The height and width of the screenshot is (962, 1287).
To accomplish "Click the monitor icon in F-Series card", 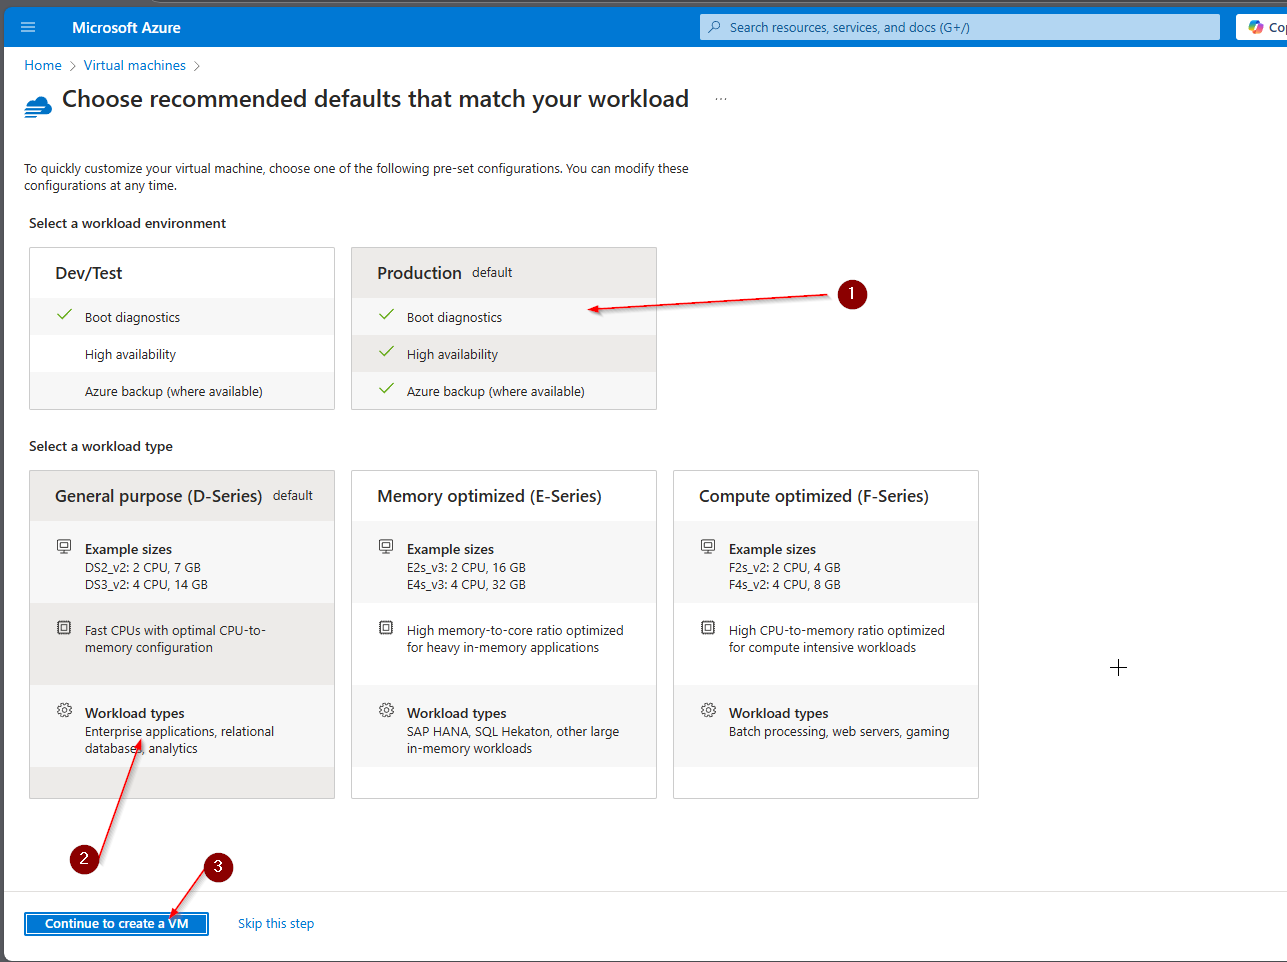I will pos(708,546).
